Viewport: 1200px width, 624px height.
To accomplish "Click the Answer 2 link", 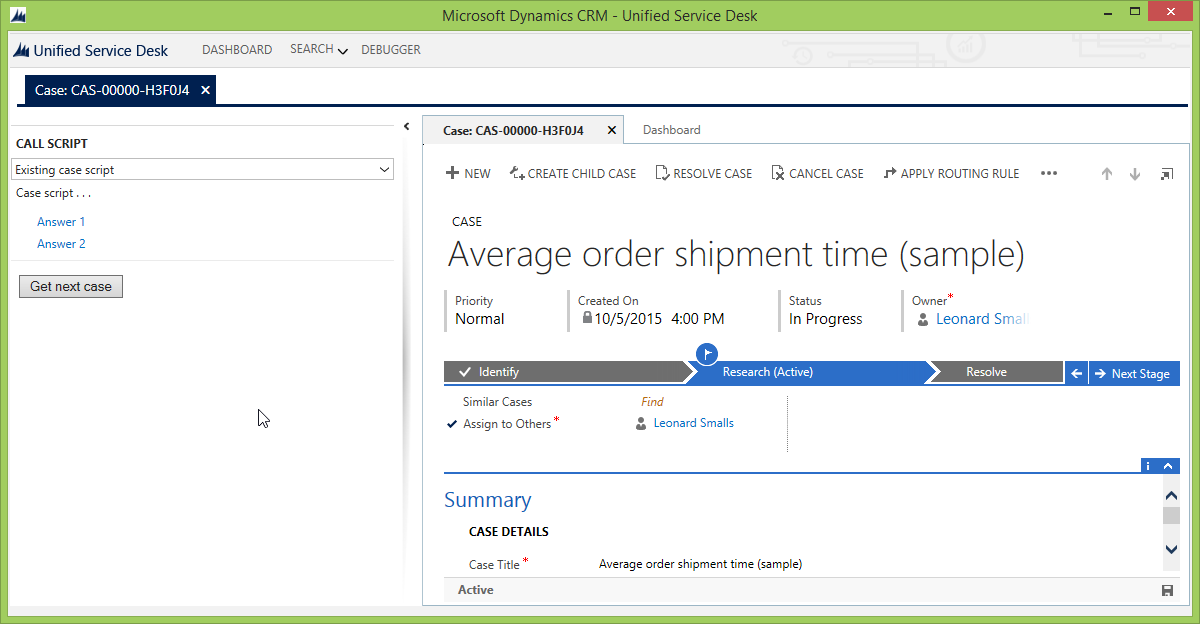I will [x=61, y=244].
